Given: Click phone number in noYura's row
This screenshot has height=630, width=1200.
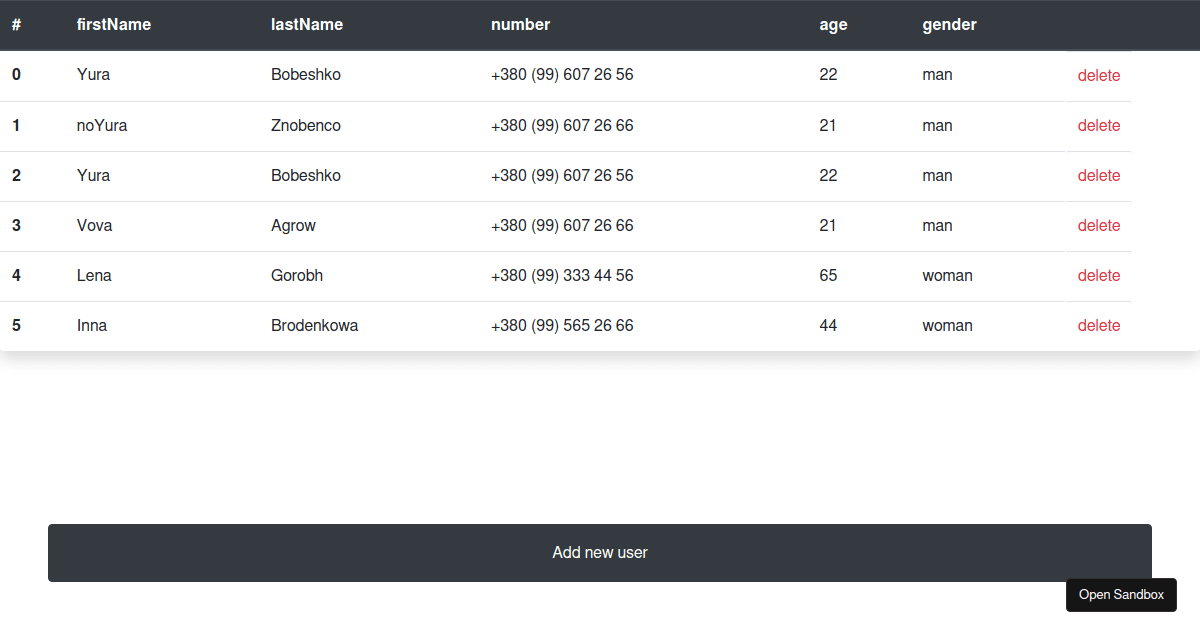Looking at the screenshot, I should pos(562,126).
